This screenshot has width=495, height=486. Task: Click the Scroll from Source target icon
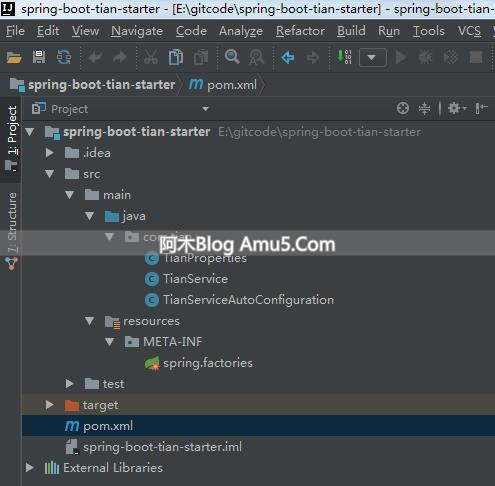403,108
